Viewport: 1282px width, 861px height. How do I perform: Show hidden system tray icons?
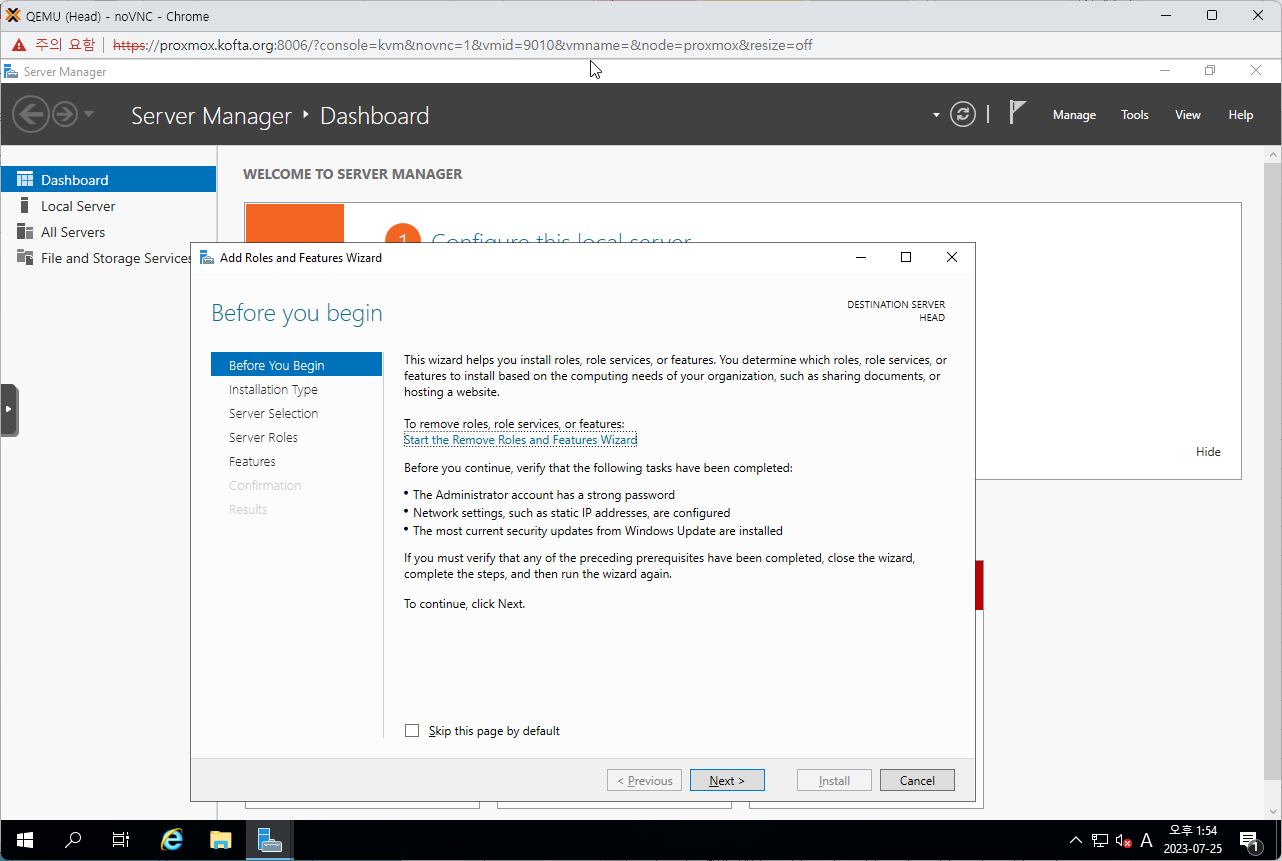click(1075, 840)
